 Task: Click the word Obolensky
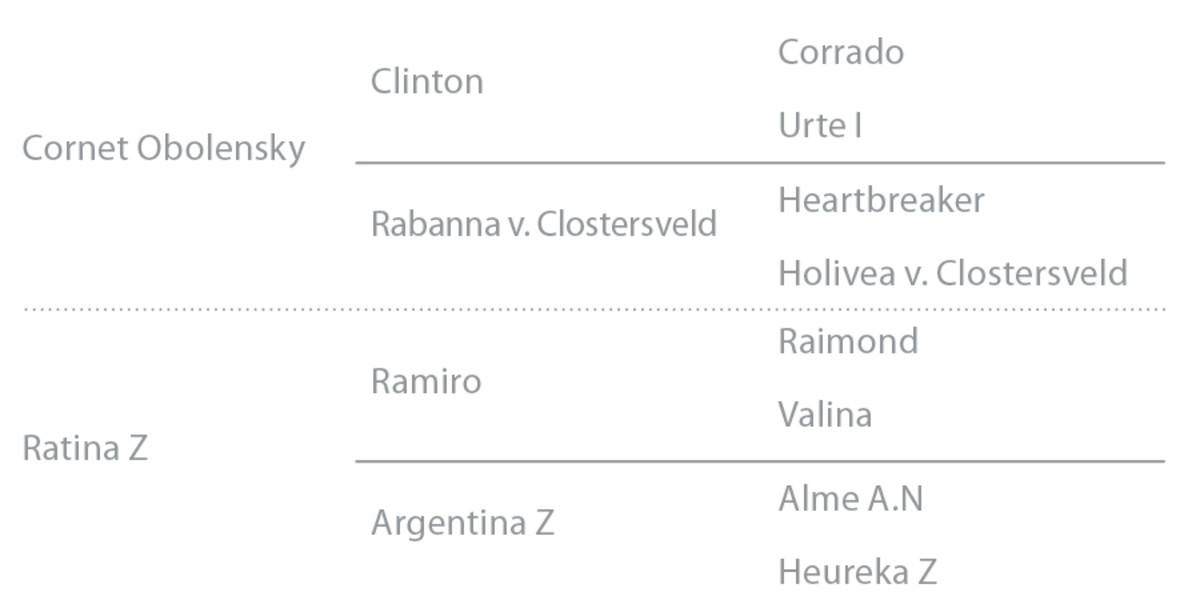(221, 149)
